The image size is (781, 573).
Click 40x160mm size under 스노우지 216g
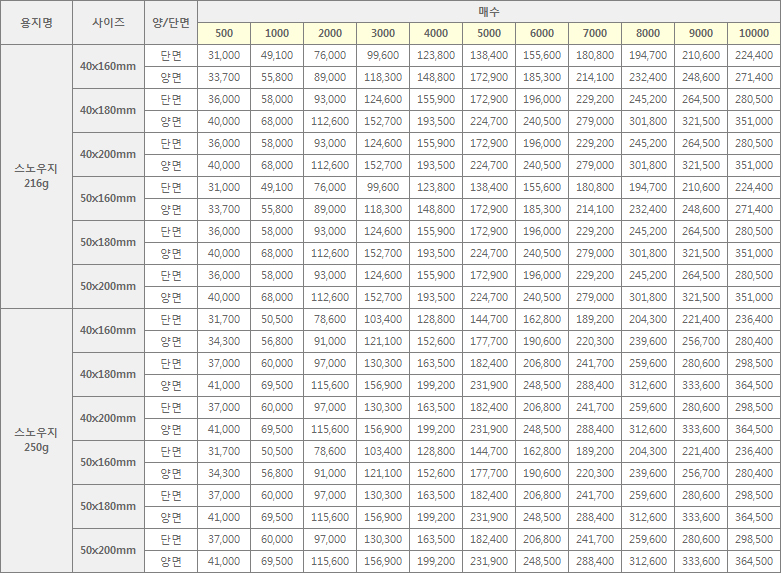pyautogui.click(x=108, y=66)
